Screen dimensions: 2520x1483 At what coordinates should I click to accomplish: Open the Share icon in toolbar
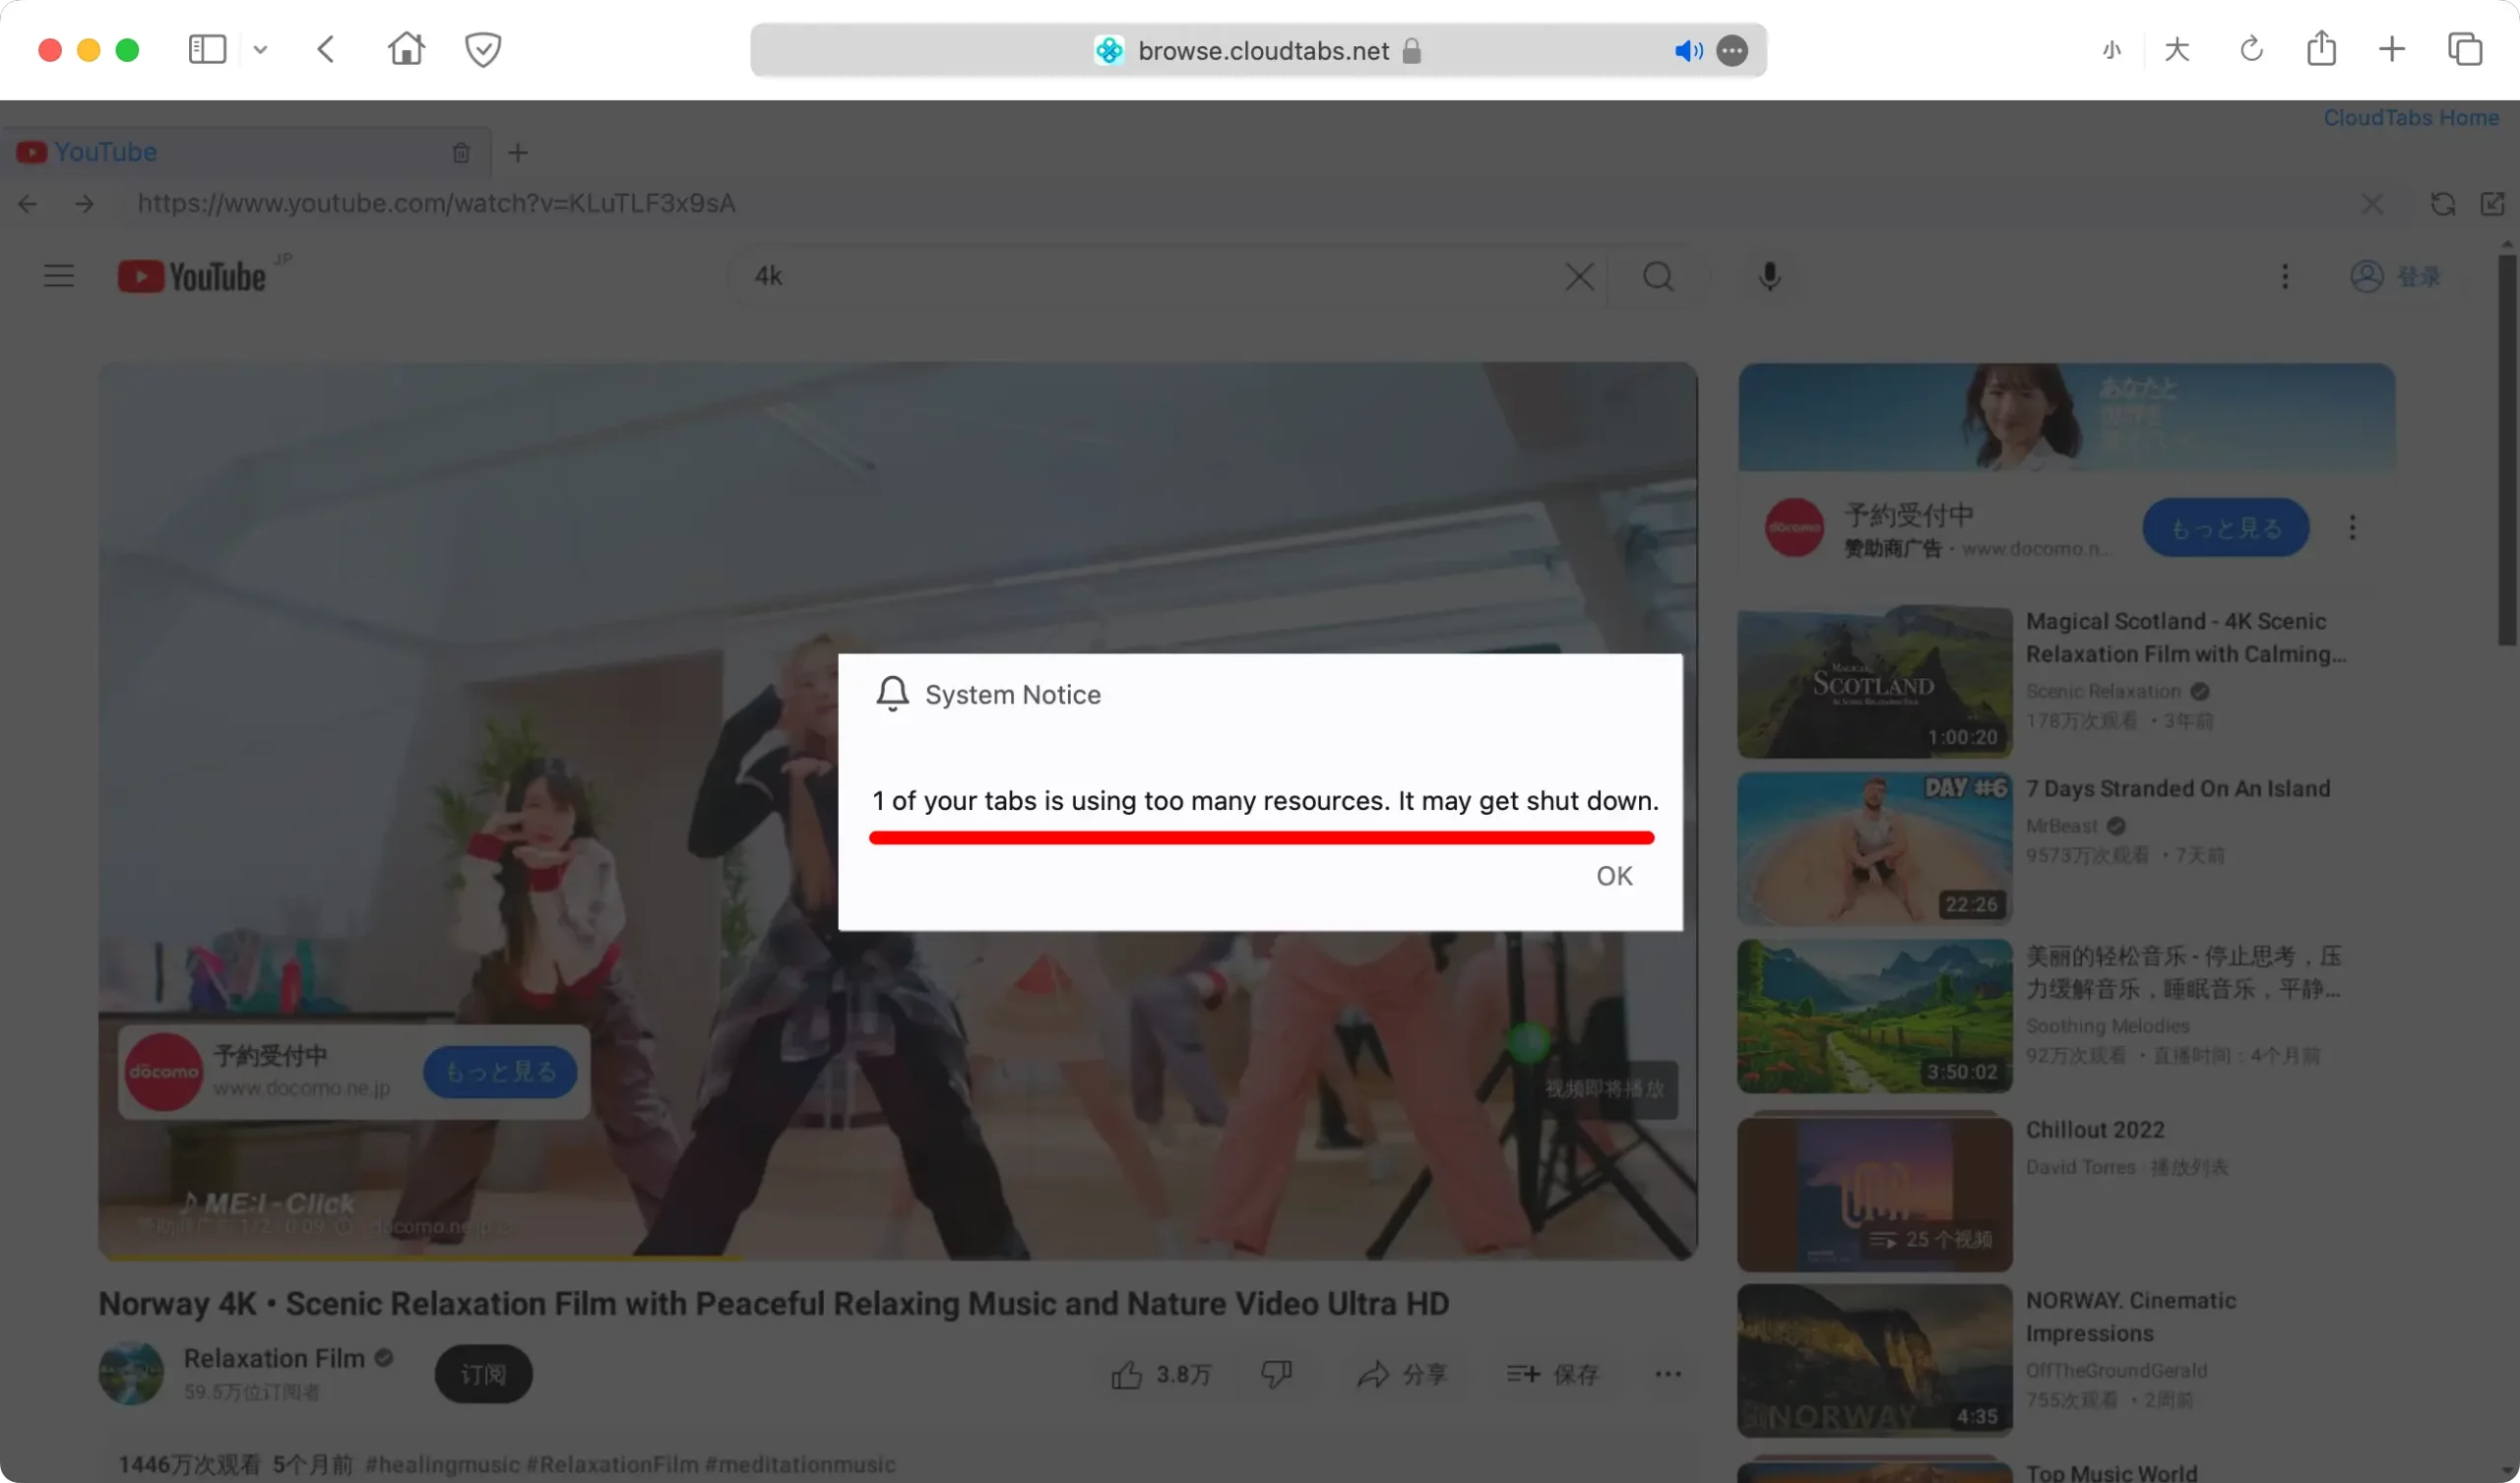pos(2322,48)
